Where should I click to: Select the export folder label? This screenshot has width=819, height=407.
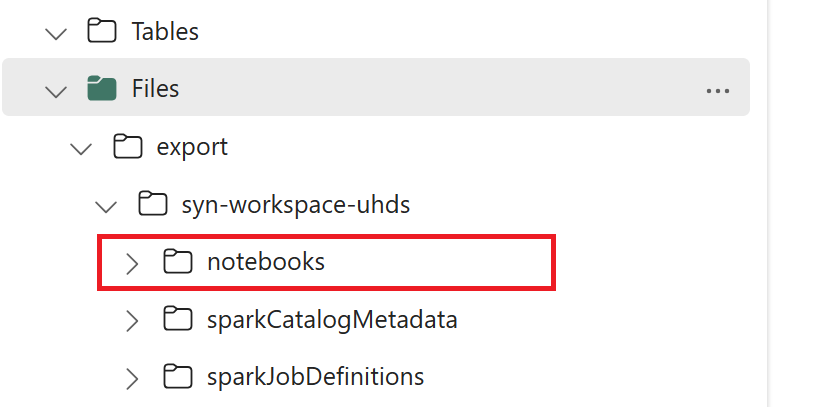[192, 147]
